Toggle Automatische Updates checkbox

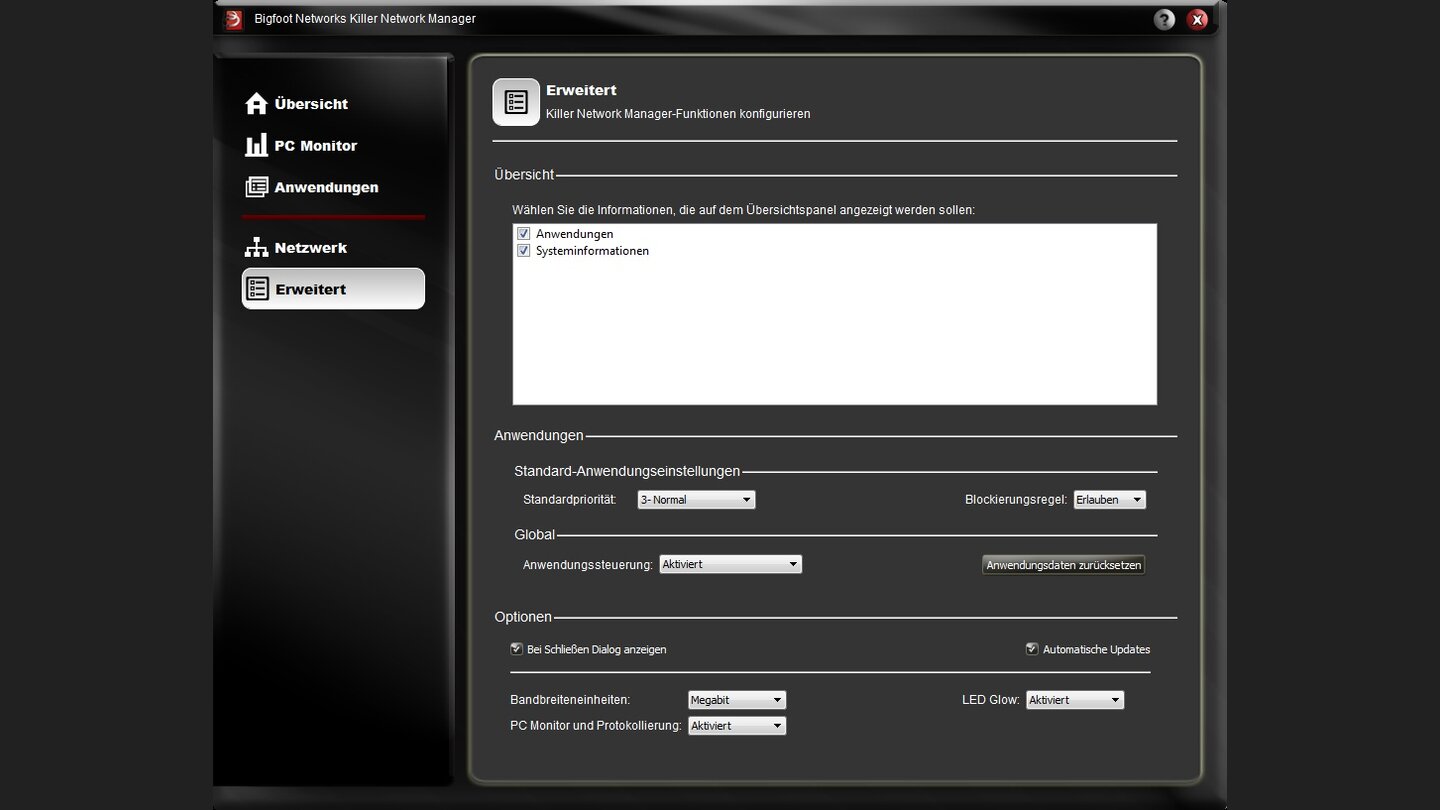click(x=1032, y=649)
